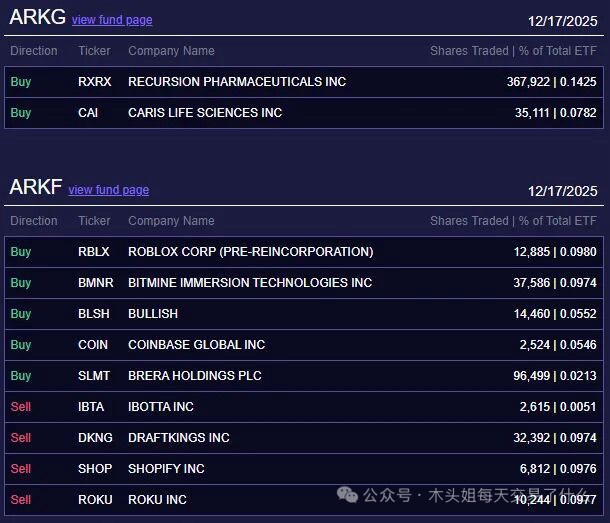Screen dimensions: 610x523
Task: Click shares value 2,524 | 0.0546
Action: [558, 345]
